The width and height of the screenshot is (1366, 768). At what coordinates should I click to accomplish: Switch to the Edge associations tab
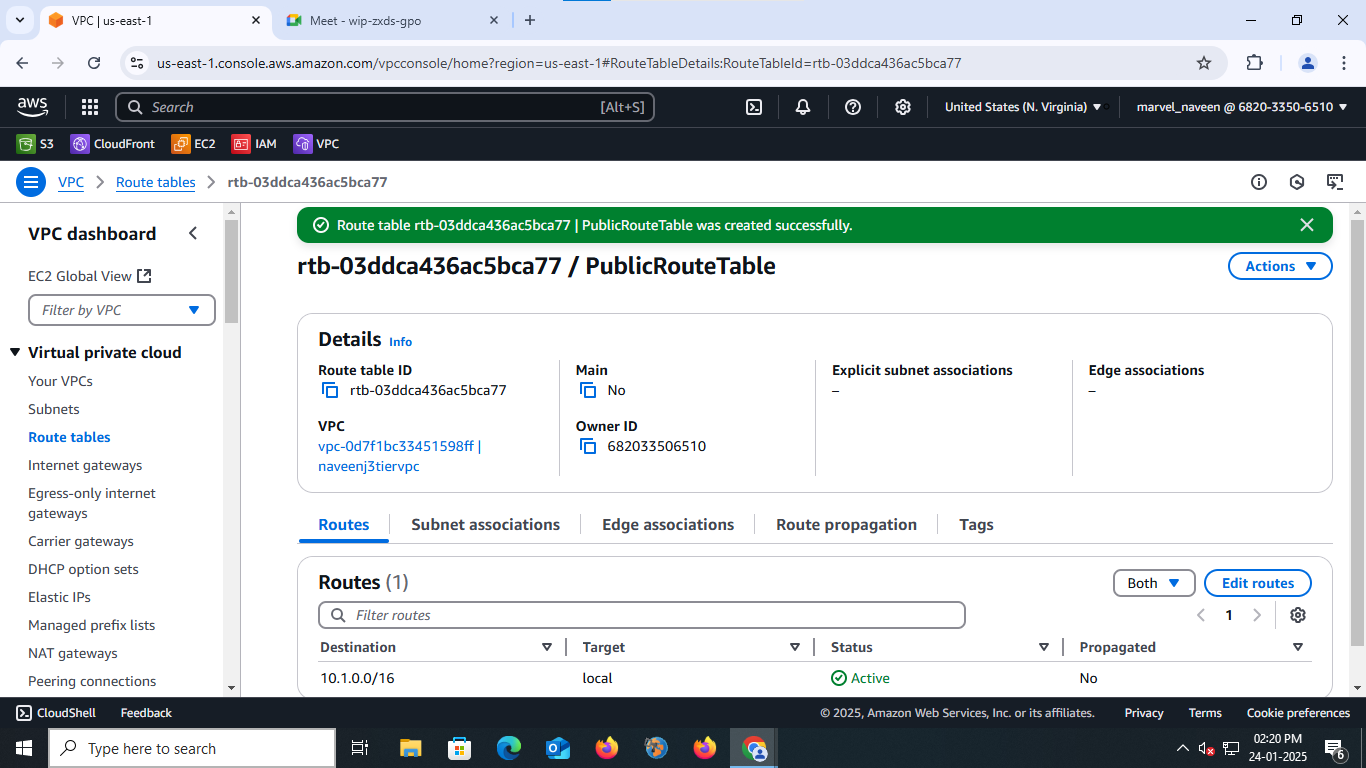point(668,524)
